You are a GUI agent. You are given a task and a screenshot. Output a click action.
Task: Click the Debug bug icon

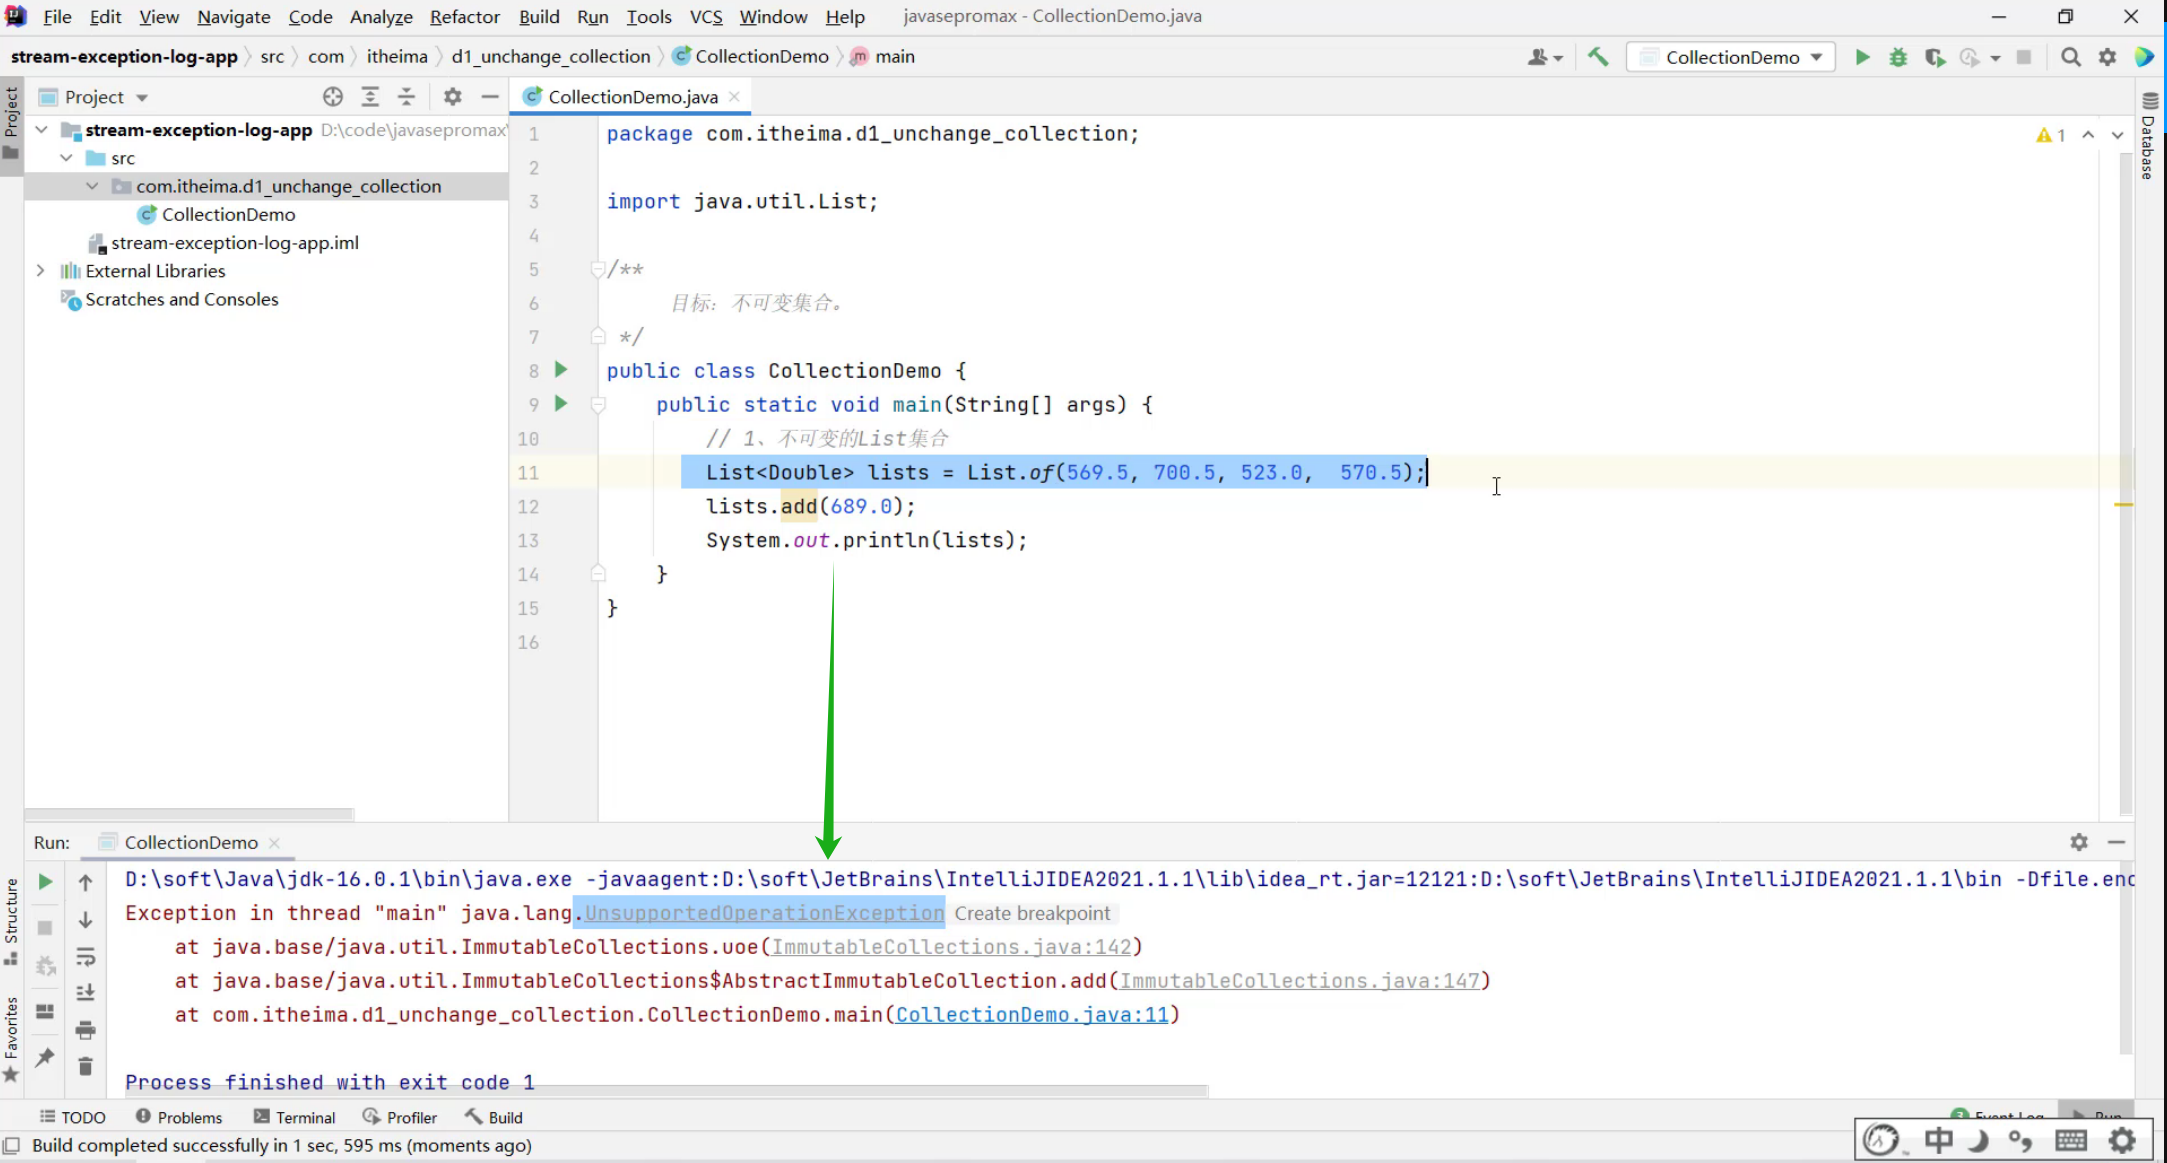(1898, 57)
